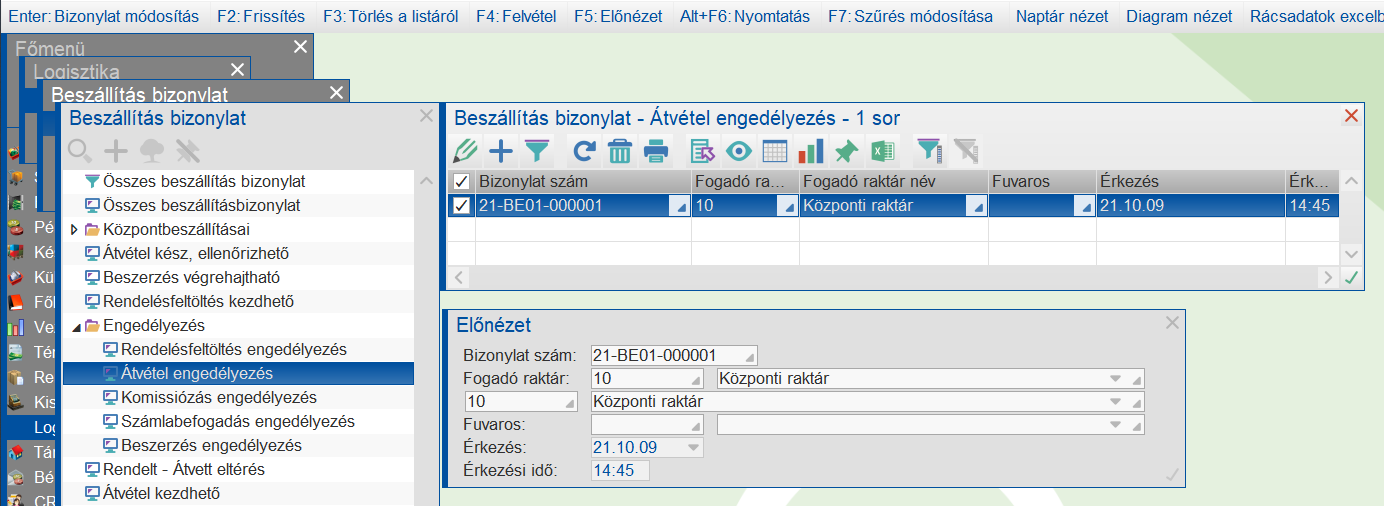Click the trash can delete icon
The width and height of the screenshot is (1384, 506).
(620, 151)
